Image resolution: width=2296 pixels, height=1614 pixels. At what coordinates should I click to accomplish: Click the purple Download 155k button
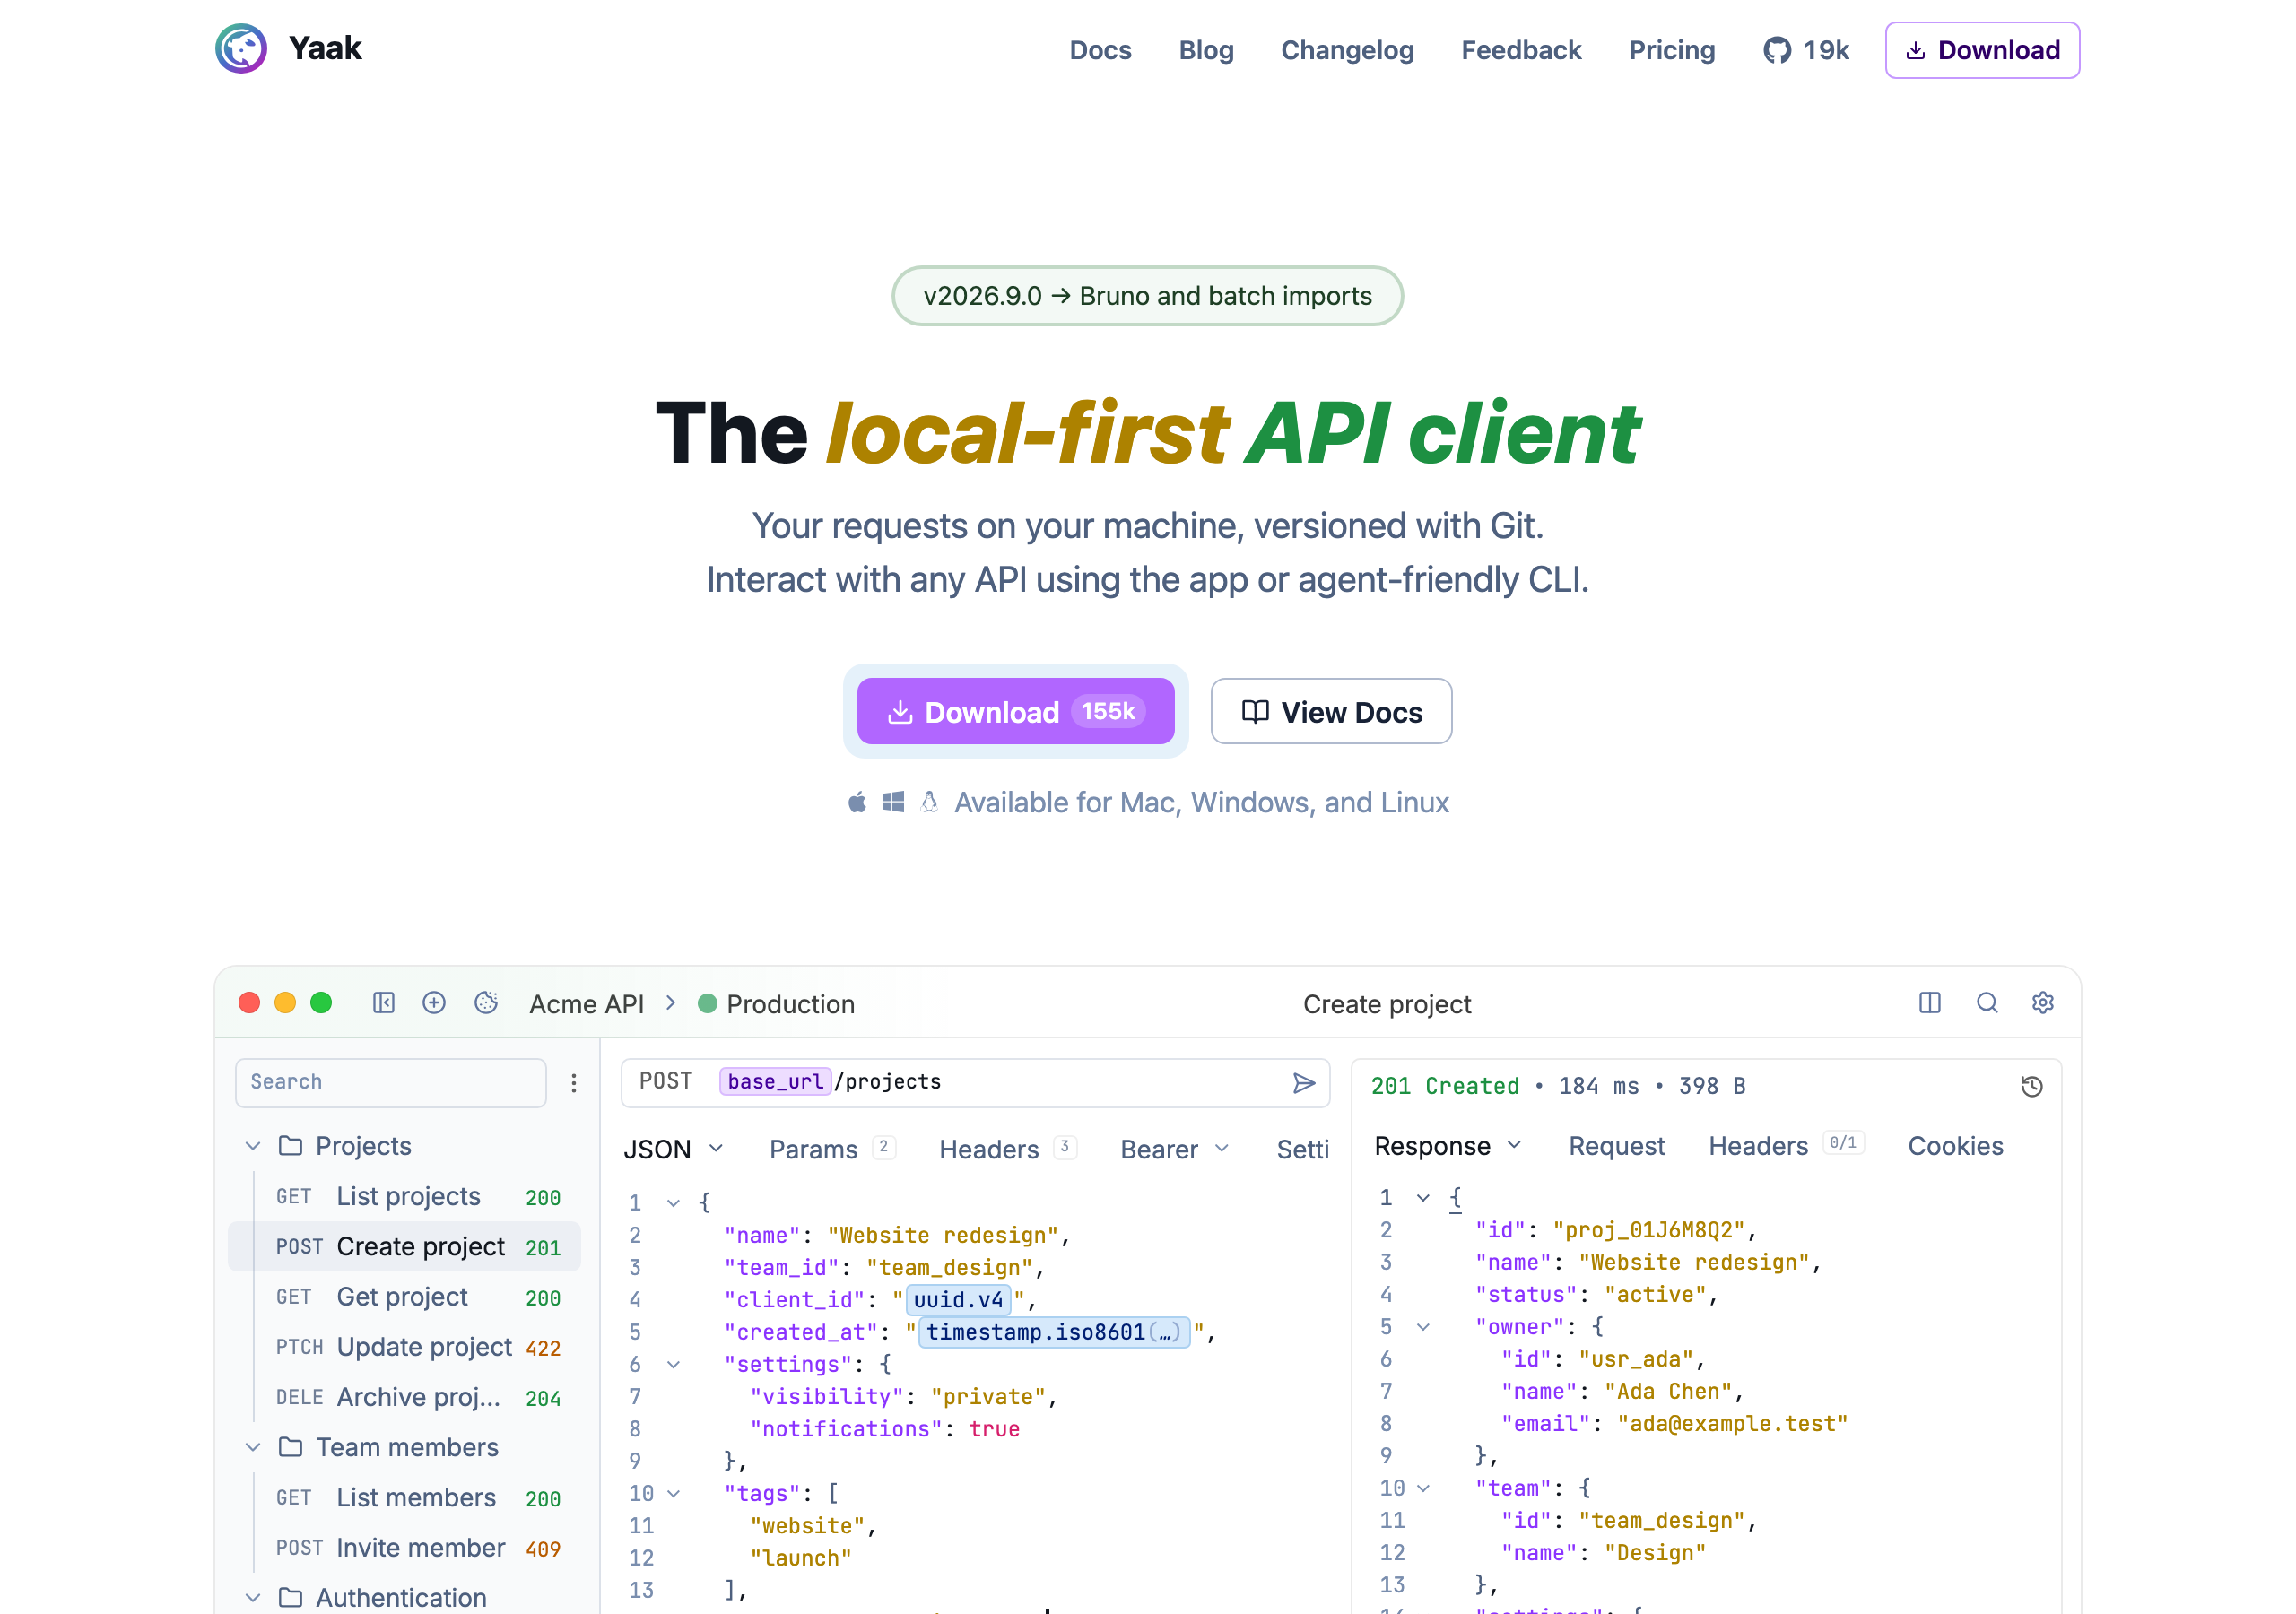click(x=1015, y=711)
